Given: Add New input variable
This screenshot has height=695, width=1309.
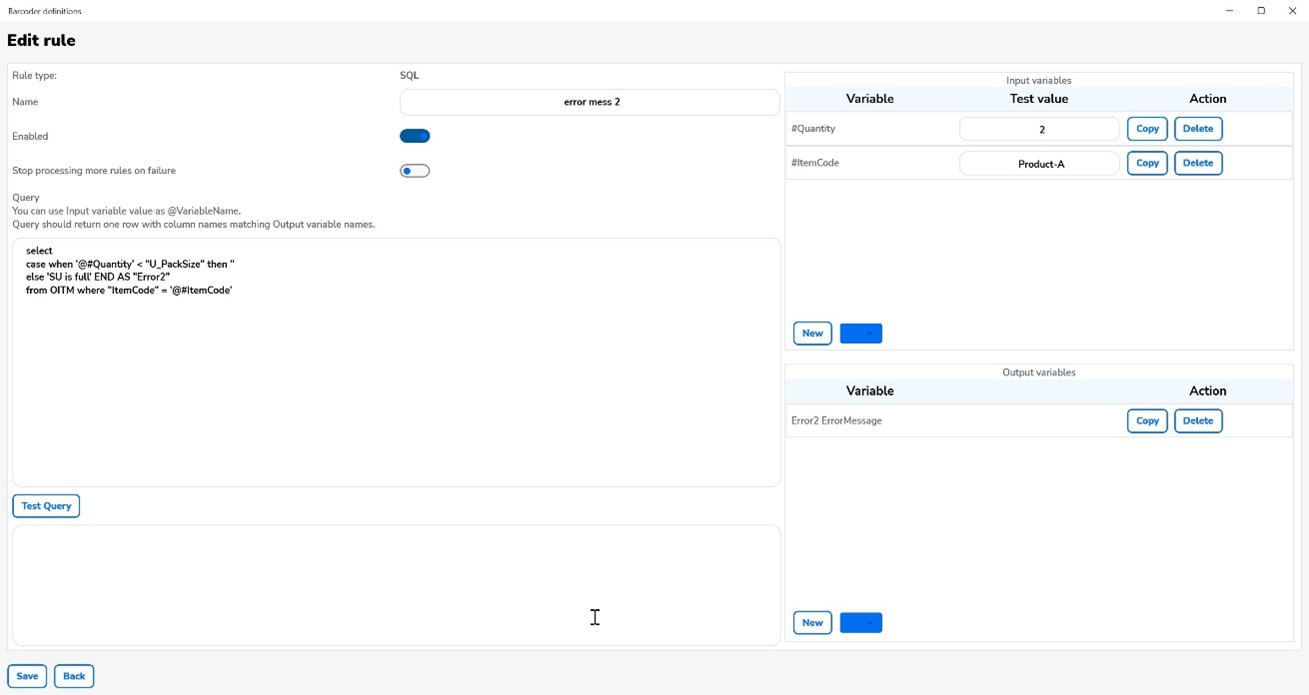Looking at the screenshot, I should pyautogui.click(x=812, y=333).
